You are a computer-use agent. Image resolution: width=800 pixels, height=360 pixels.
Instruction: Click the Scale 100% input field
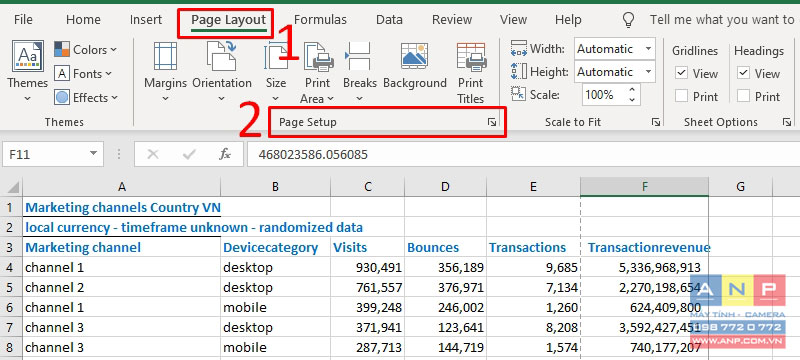(605, 95)
